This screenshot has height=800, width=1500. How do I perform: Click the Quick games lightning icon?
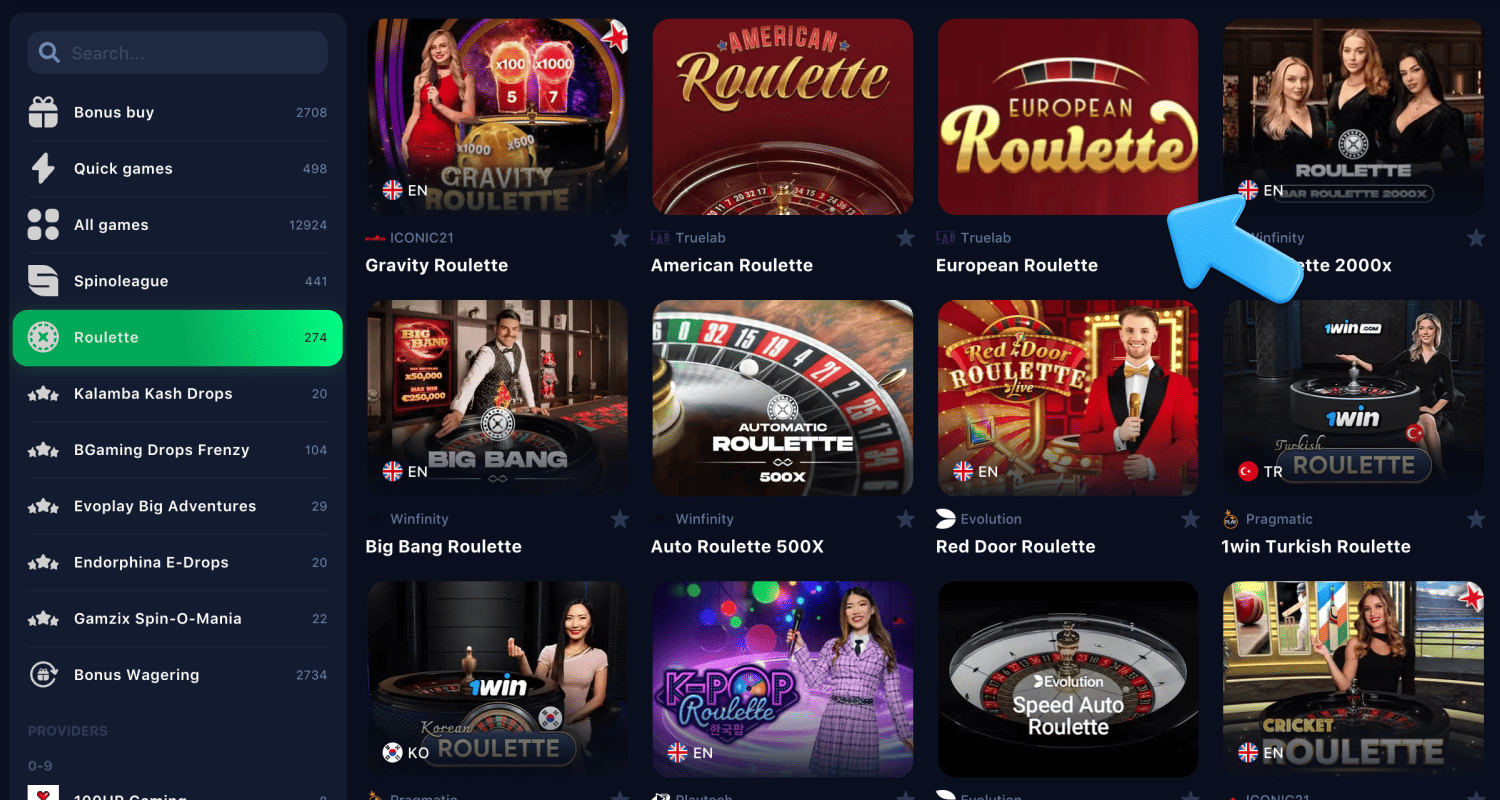pyautogui.click(x=43, y=169)
